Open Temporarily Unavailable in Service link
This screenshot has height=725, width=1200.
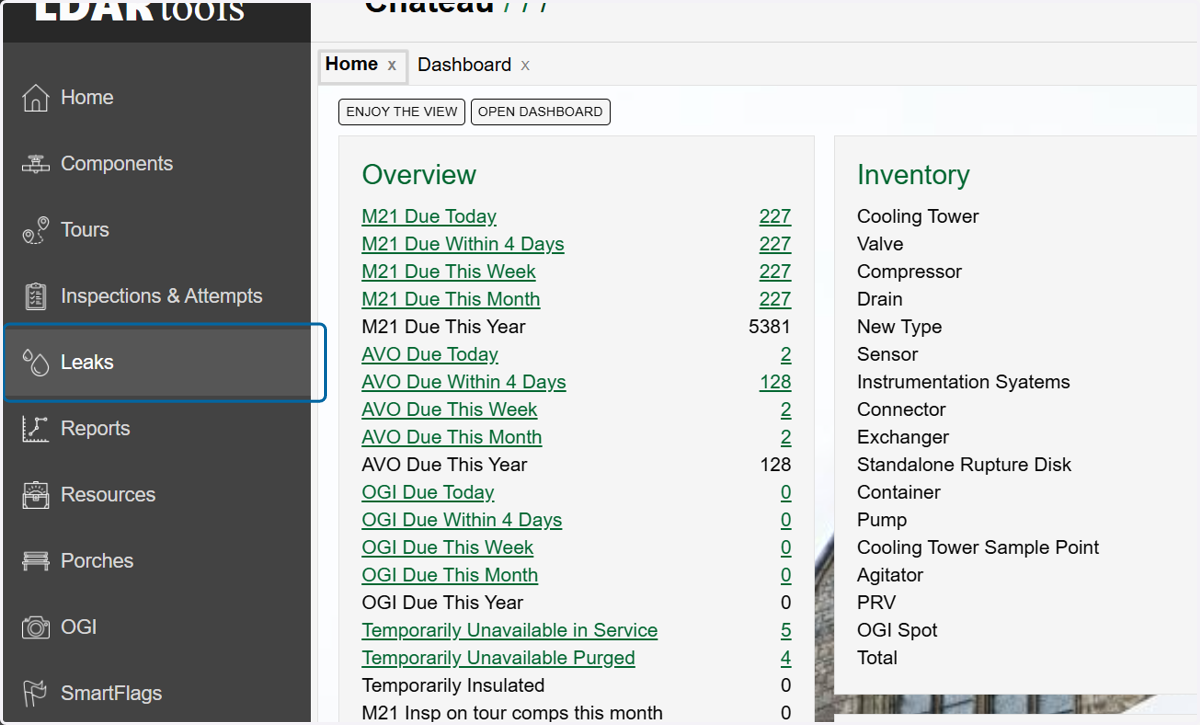(510, 631)
